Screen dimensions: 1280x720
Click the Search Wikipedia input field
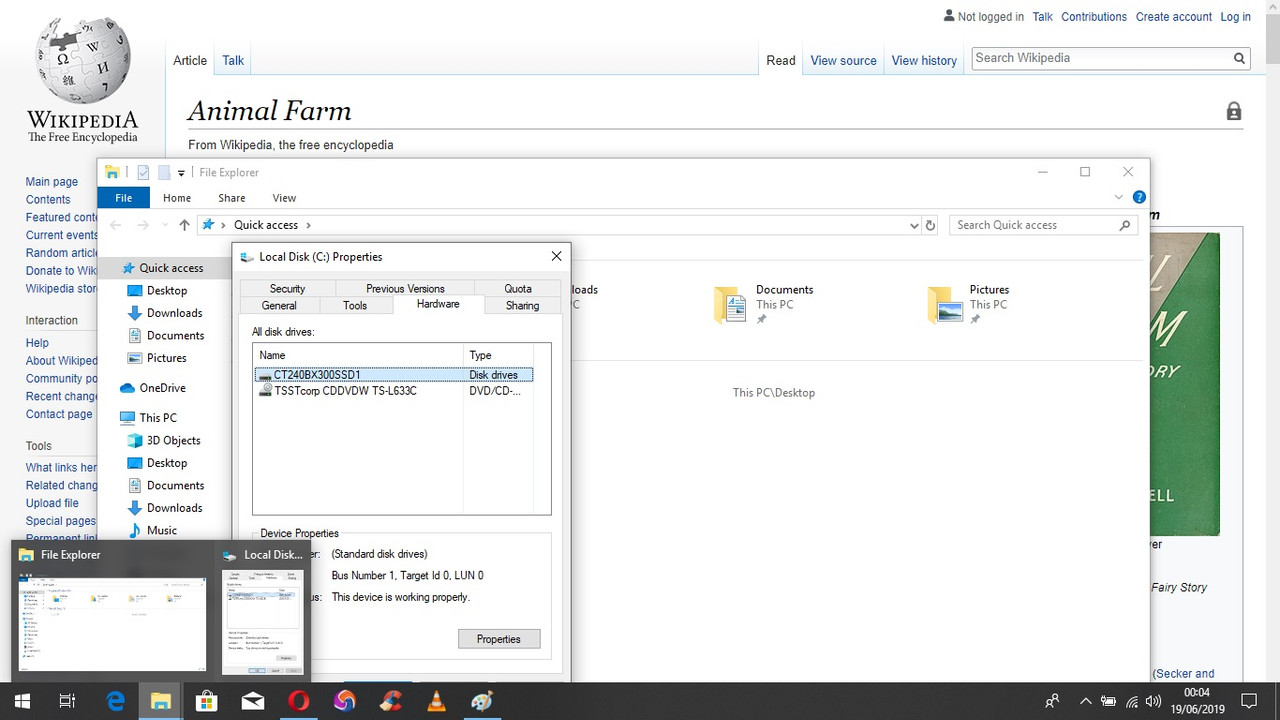coord(1100,58)
